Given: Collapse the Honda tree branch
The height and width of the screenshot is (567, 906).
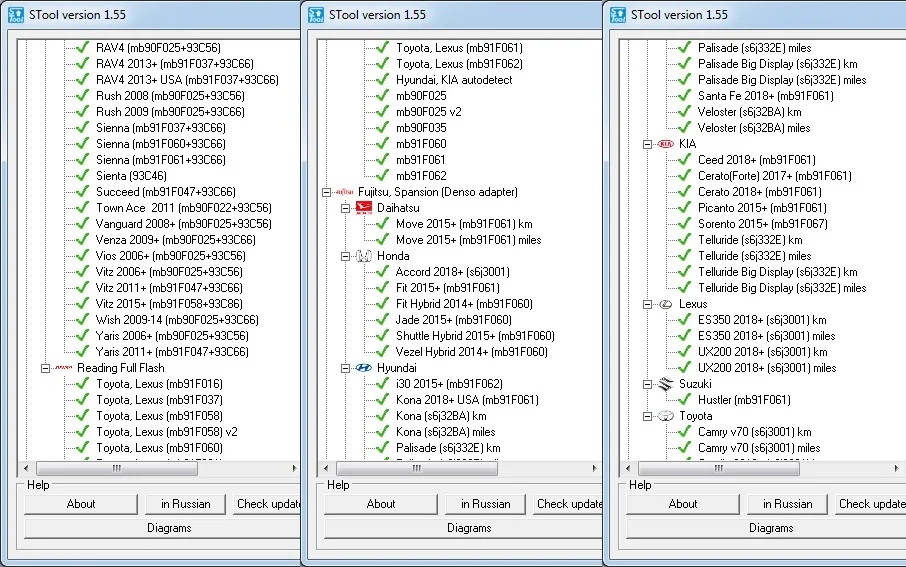Looking at the screenshot, I should 346,256.
